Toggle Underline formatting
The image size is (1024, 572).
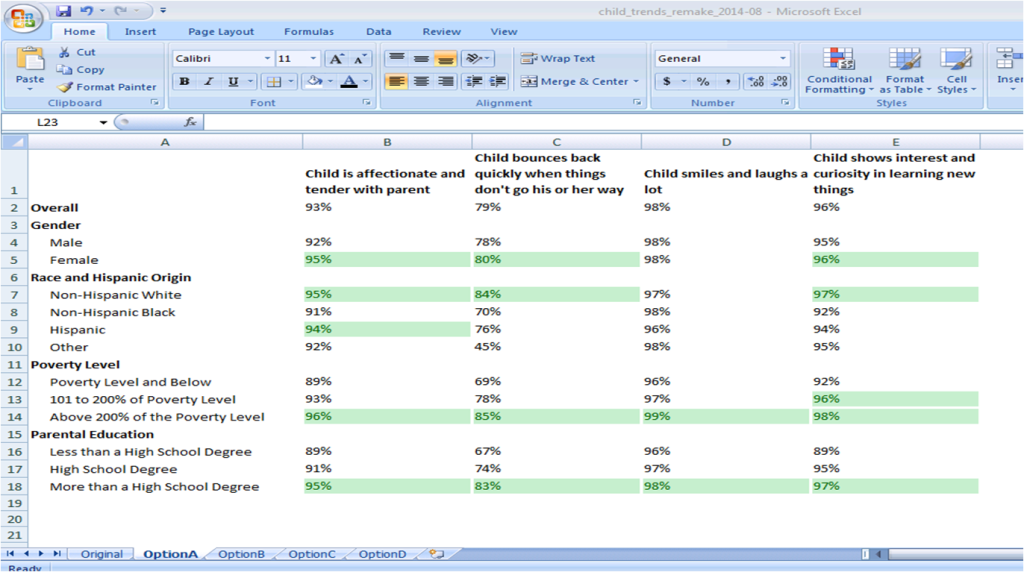point(232,82)
